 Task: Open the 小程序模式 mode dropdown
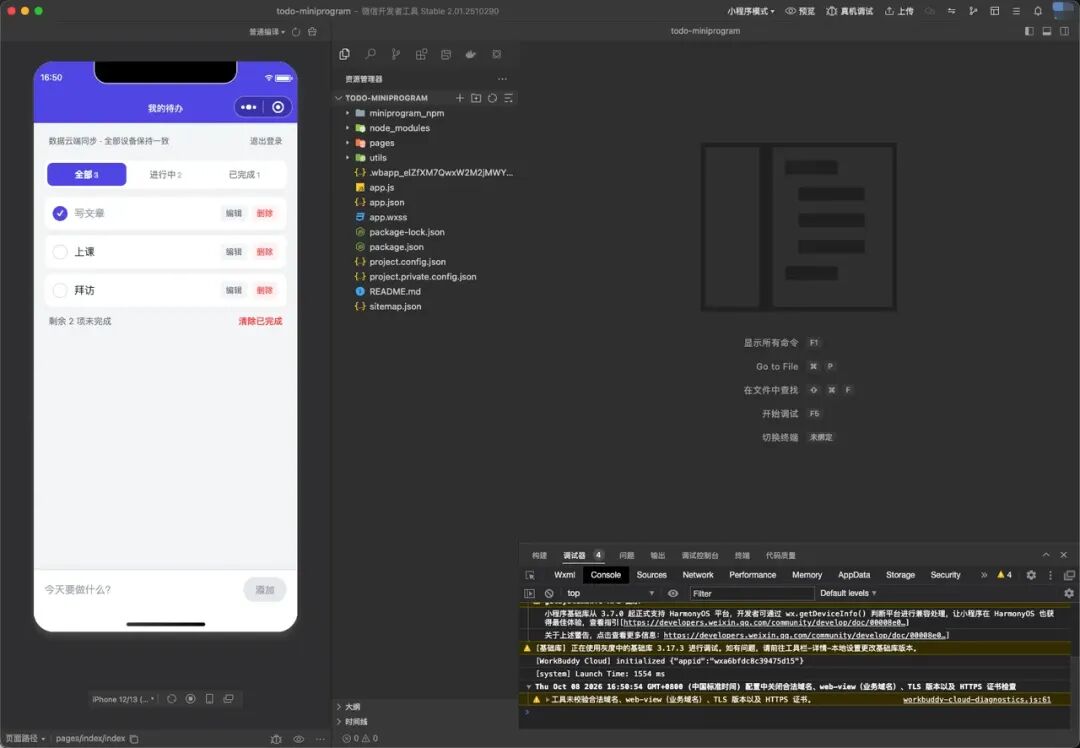(751, 11)
